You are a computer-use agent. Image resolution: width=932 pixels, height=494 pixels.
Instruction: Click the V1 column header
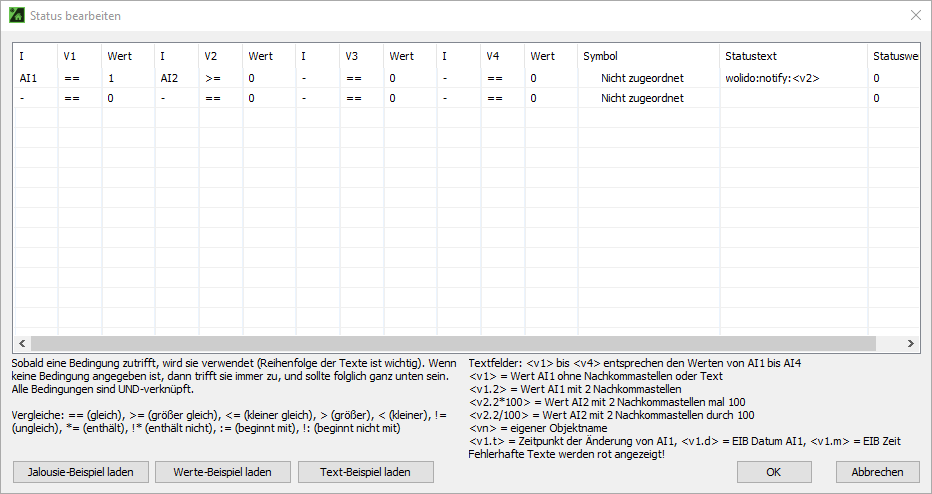[80, 56]
